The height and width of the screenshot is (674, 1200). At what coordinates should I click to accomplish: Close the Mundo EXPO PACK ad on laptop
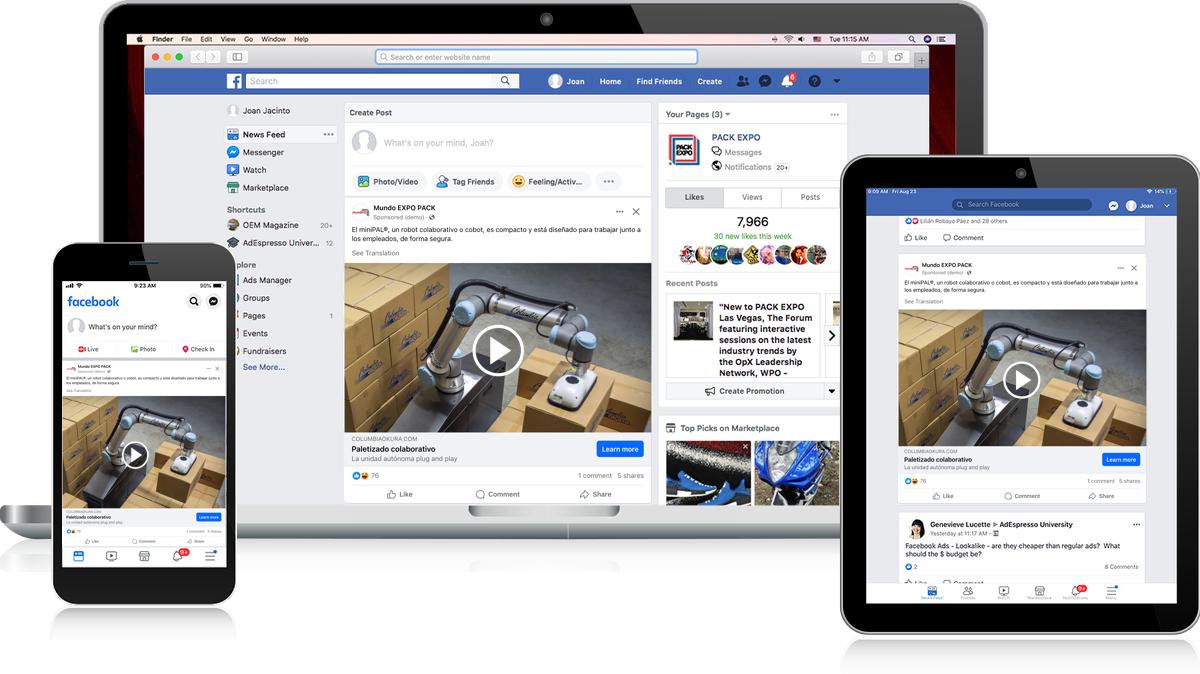[636, 211]
